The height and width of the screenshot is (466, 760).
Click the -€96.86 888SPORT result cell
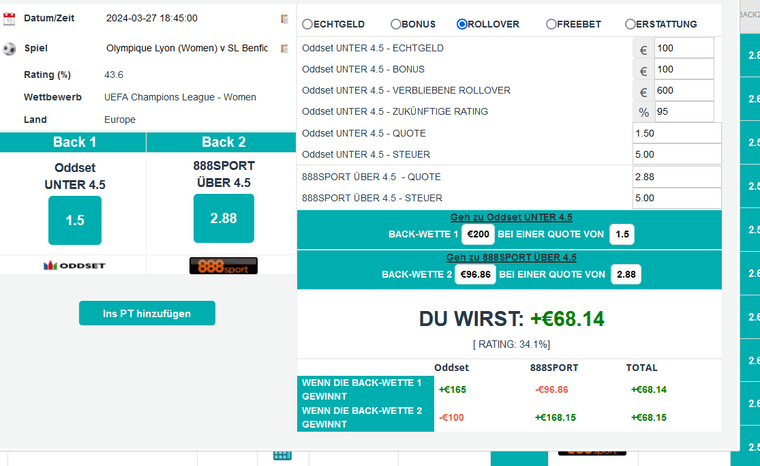[x=552, y=389]
